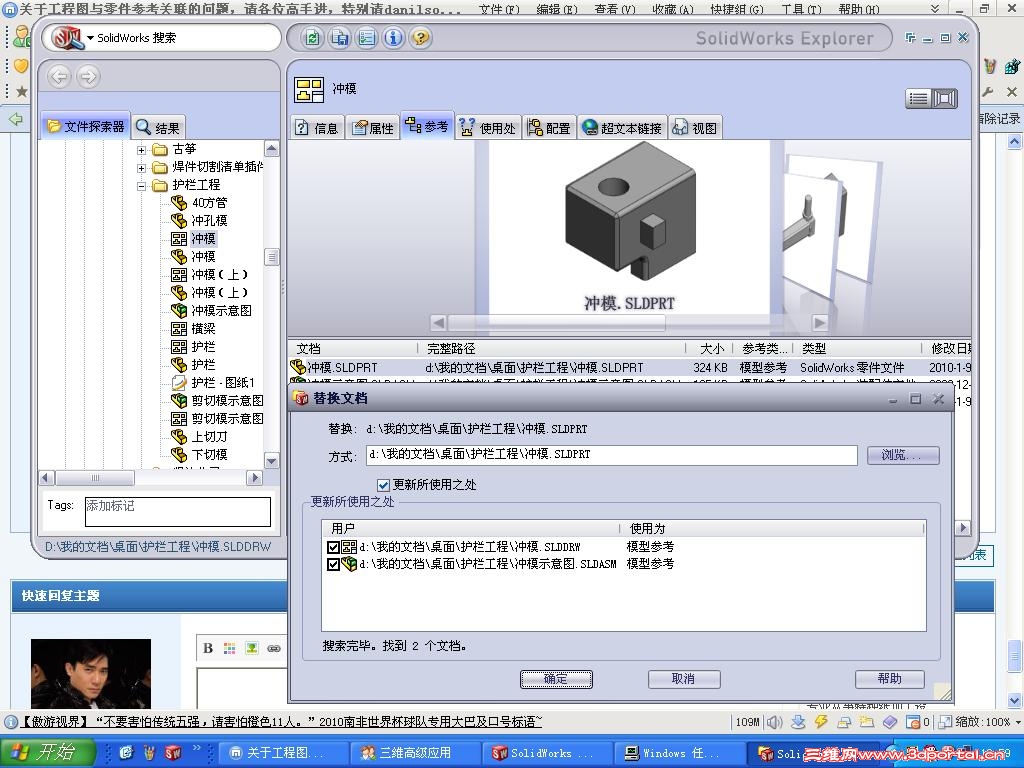
Task: Click the 方式 file path input field
Action: 611,455
